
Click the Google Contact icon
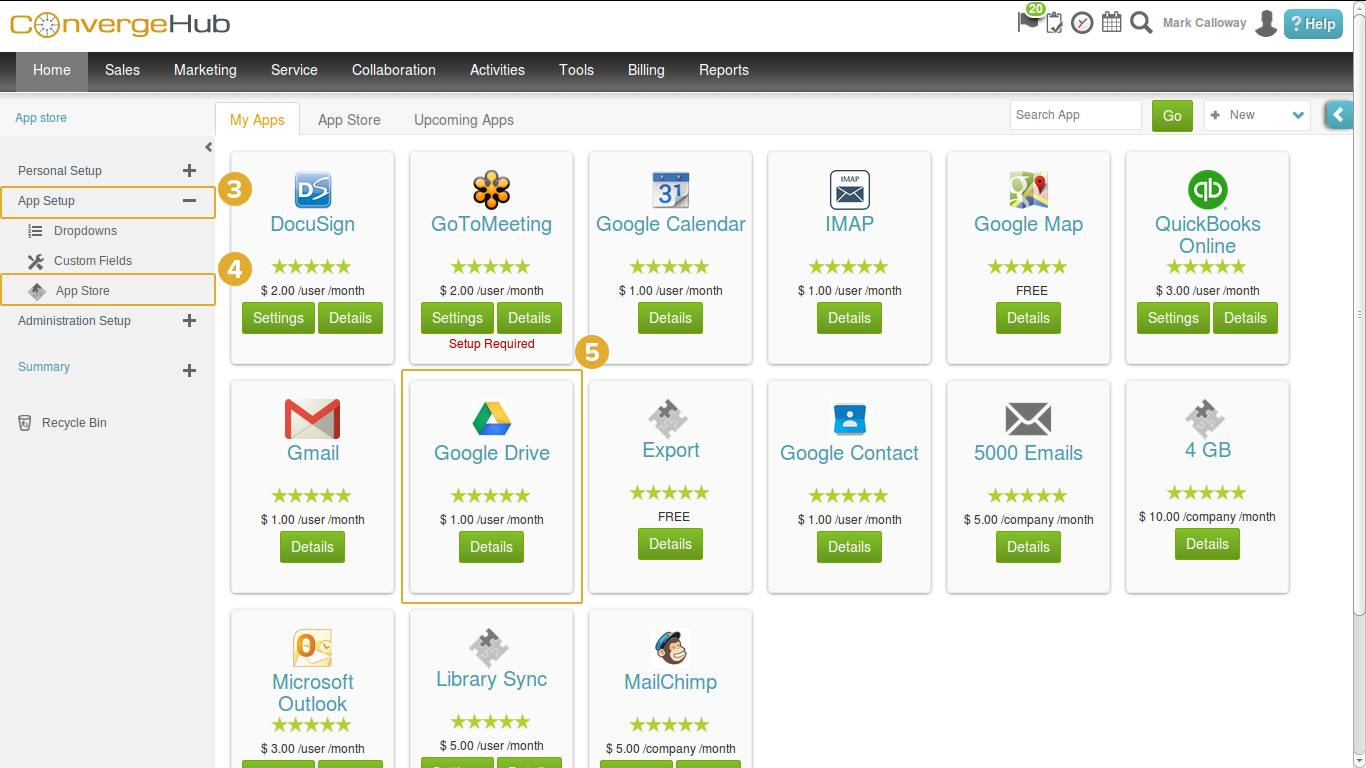pos(850,419)
